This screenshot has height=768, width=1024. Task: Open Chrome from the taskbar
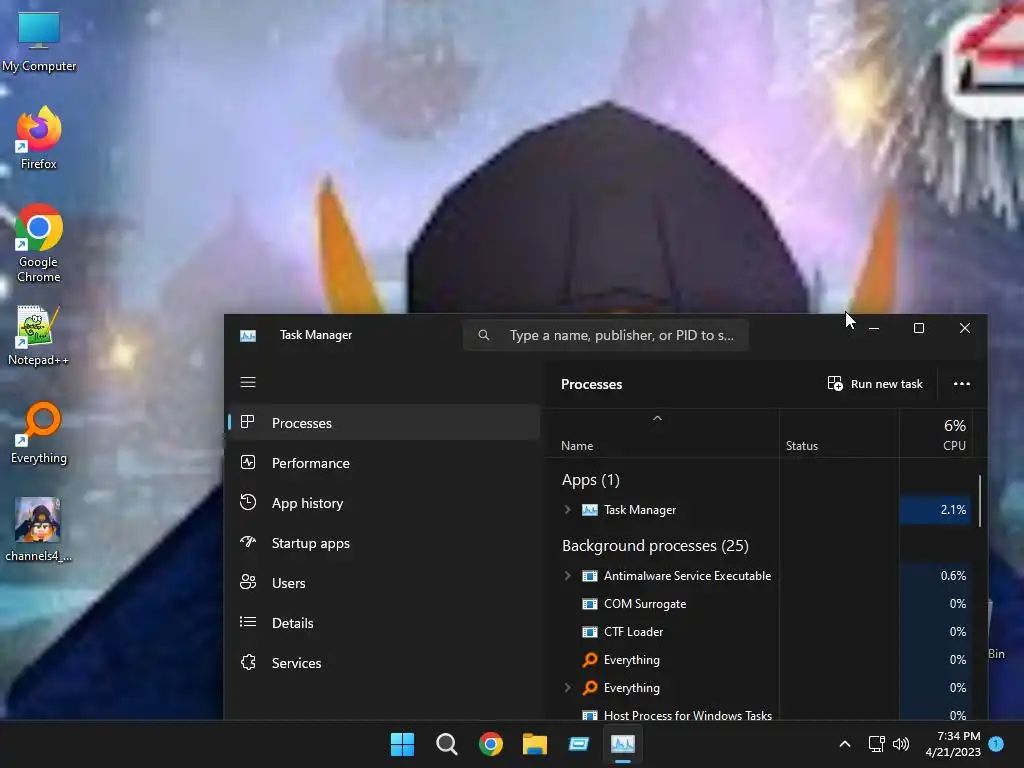[x=490, y=744]
